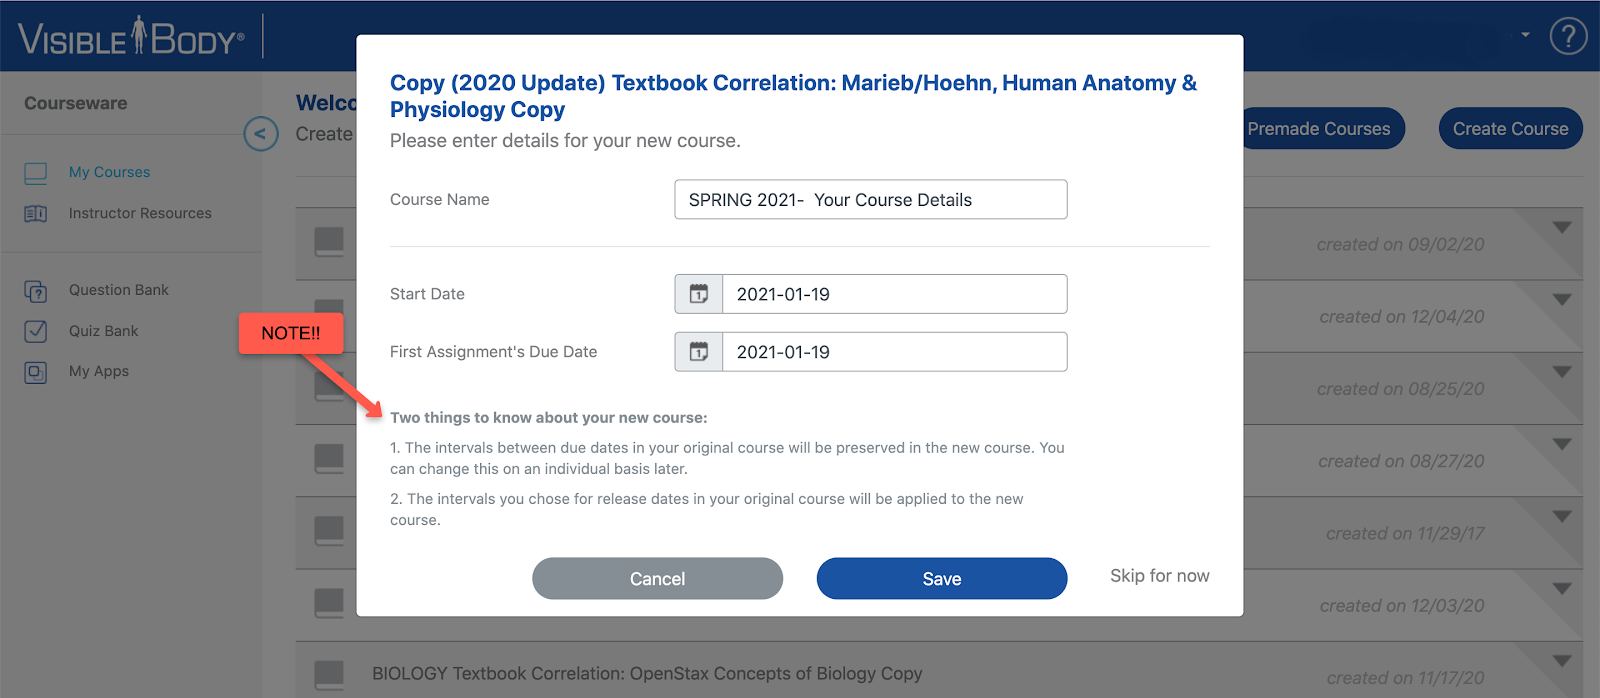1600x698 pixels.
Task: Open the First Assignment's Due Date calendar icon
Action: (699, 352)
